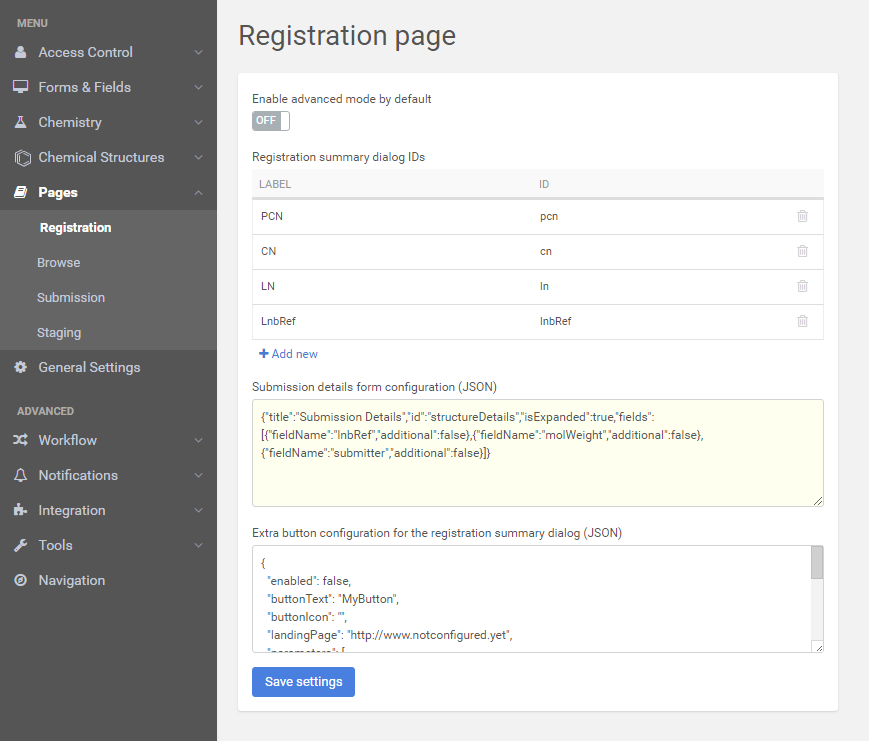Click the Chemistry flask icon
Viewport: 869px width, 741px height.
(20, 122)
